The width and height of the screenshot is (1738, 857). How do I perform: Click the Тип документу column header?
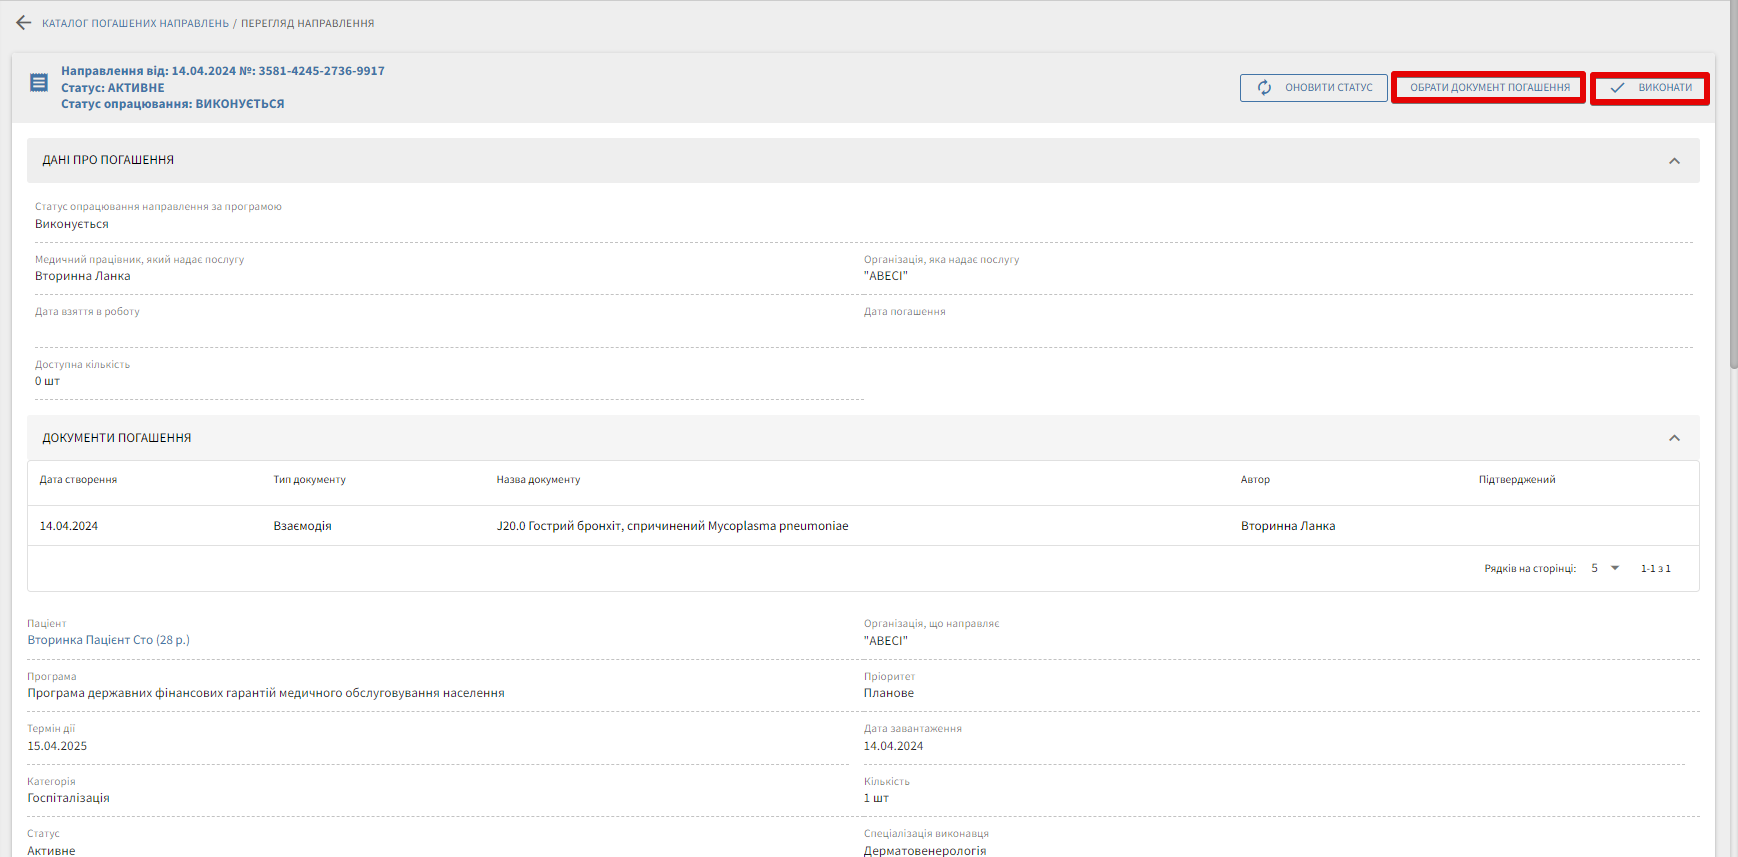coord(309,480)
